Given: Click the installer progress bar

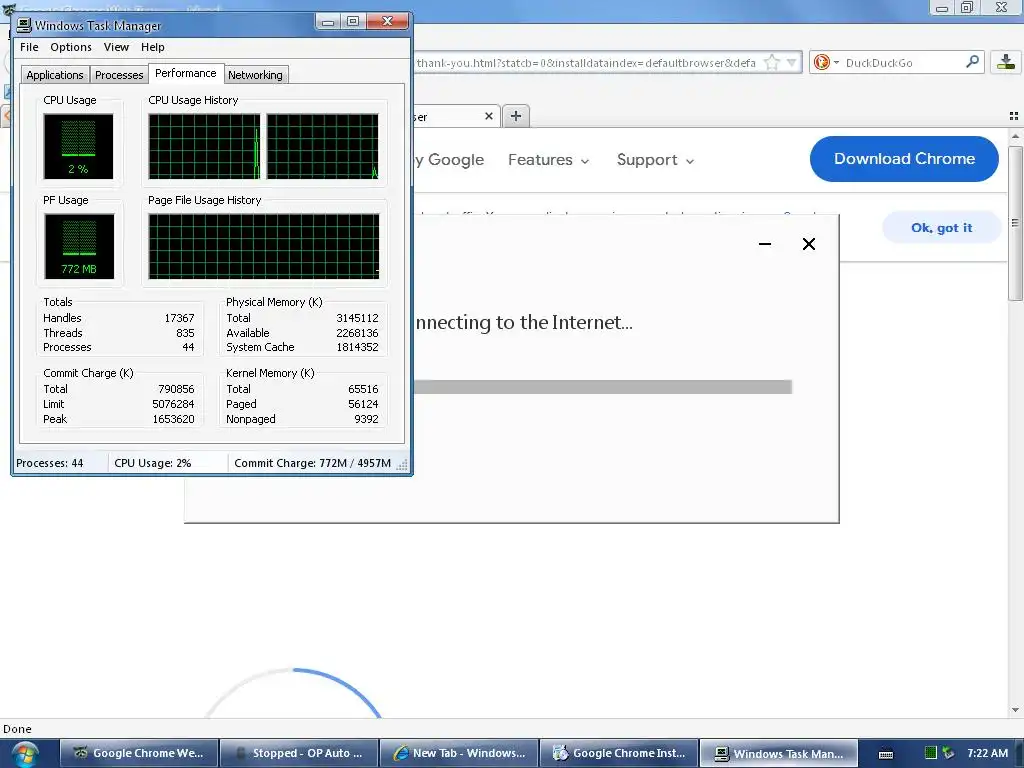Looking at the screenshot, I should click(603, 387).
